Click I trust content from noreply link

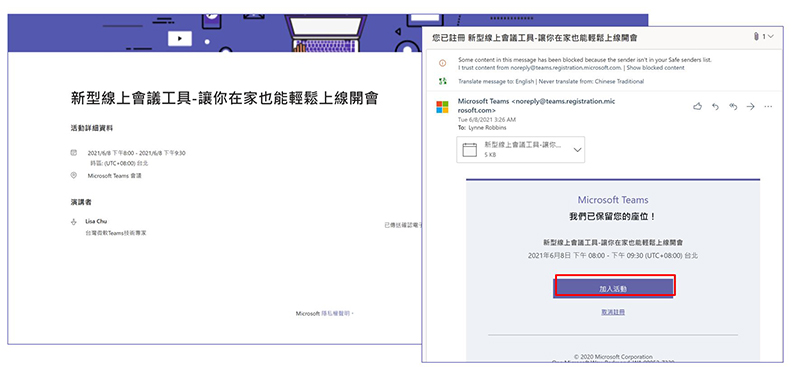click(539, 68)
